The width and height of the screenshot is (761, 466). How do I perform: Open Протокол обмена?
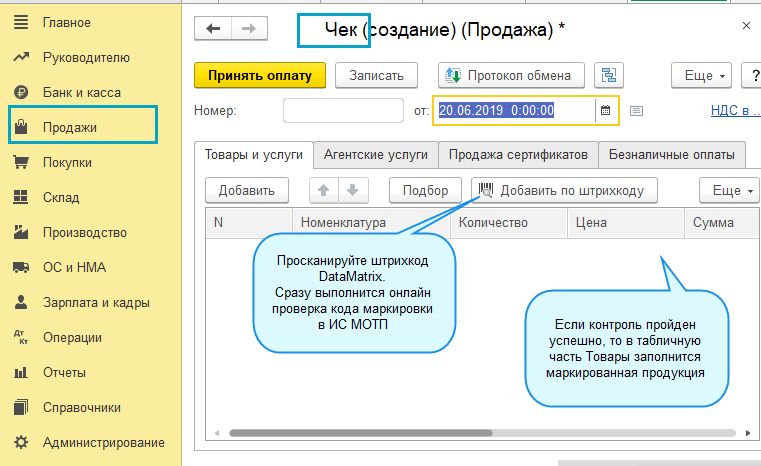tap(511, 75)
